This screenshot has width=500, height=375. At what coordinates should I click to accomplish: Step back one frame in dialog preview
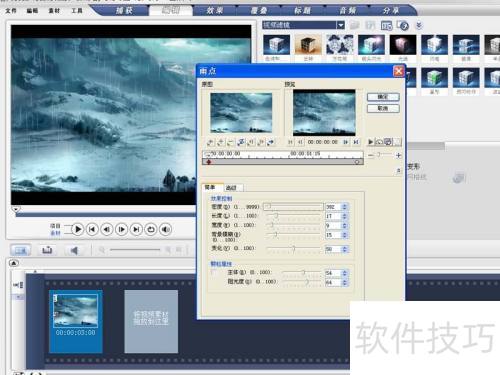tap(300, 142)
